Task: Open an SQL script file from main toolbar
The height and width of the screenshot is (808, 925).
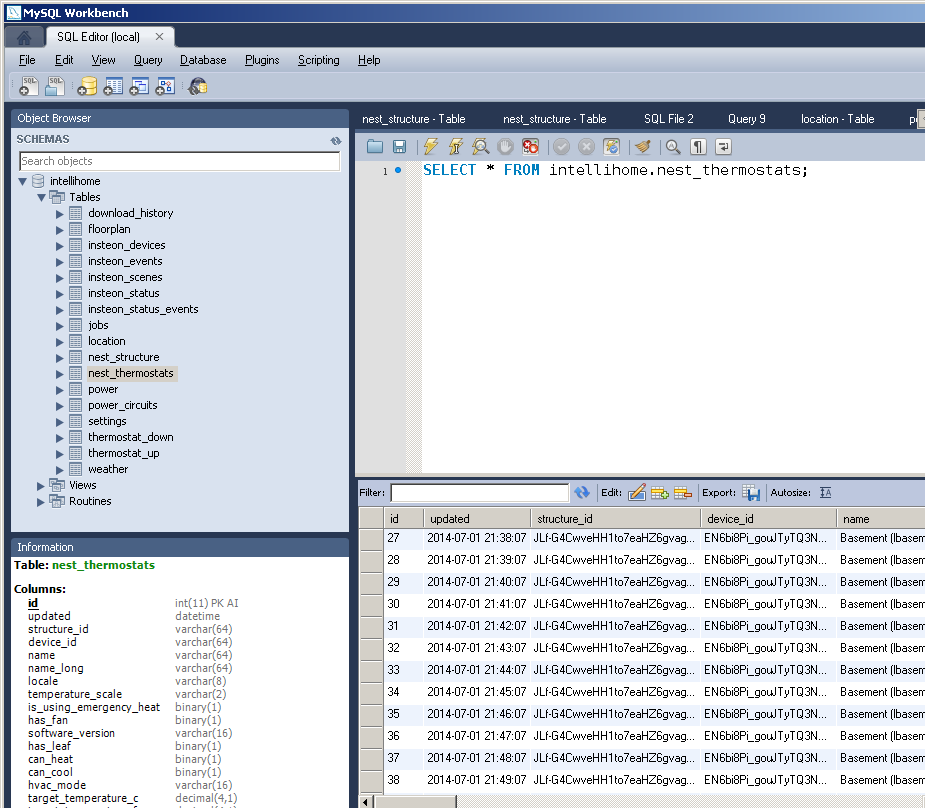Action: (x=54, y=86)
